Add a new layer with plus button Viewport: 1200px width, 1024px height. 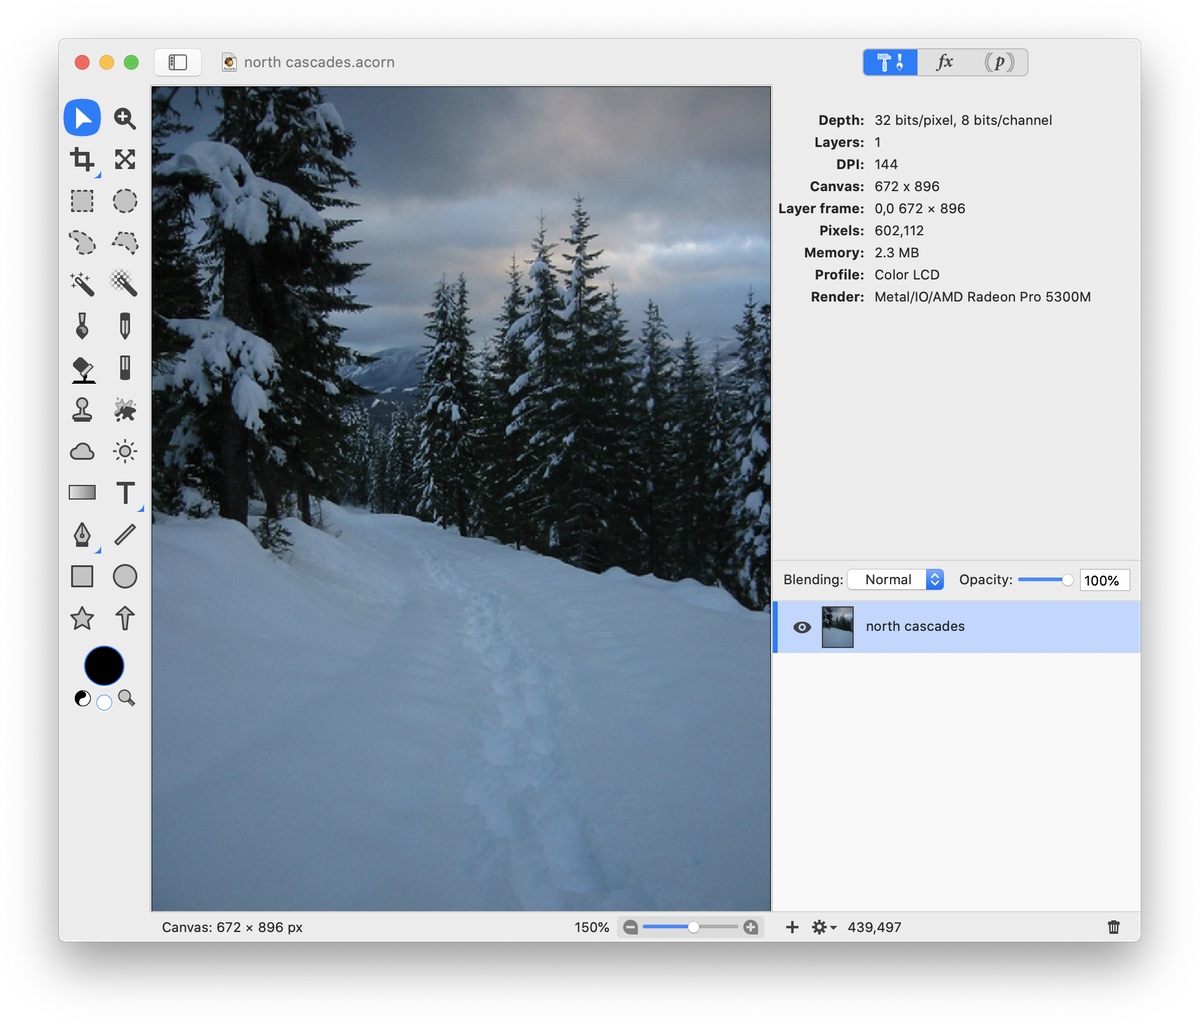(792, 927)
